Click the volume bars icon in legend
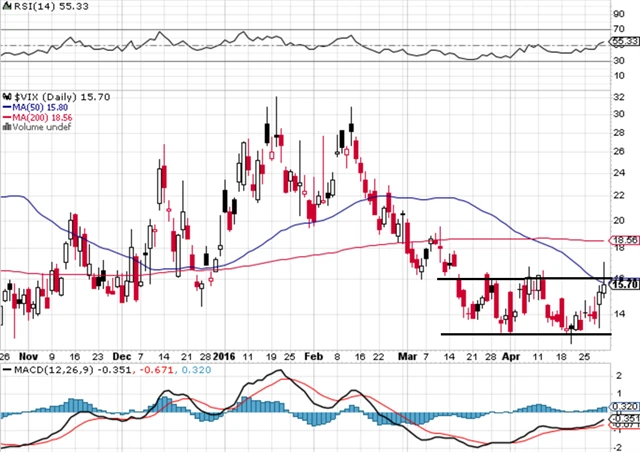640x452 pixels. [x=7, y=128]
